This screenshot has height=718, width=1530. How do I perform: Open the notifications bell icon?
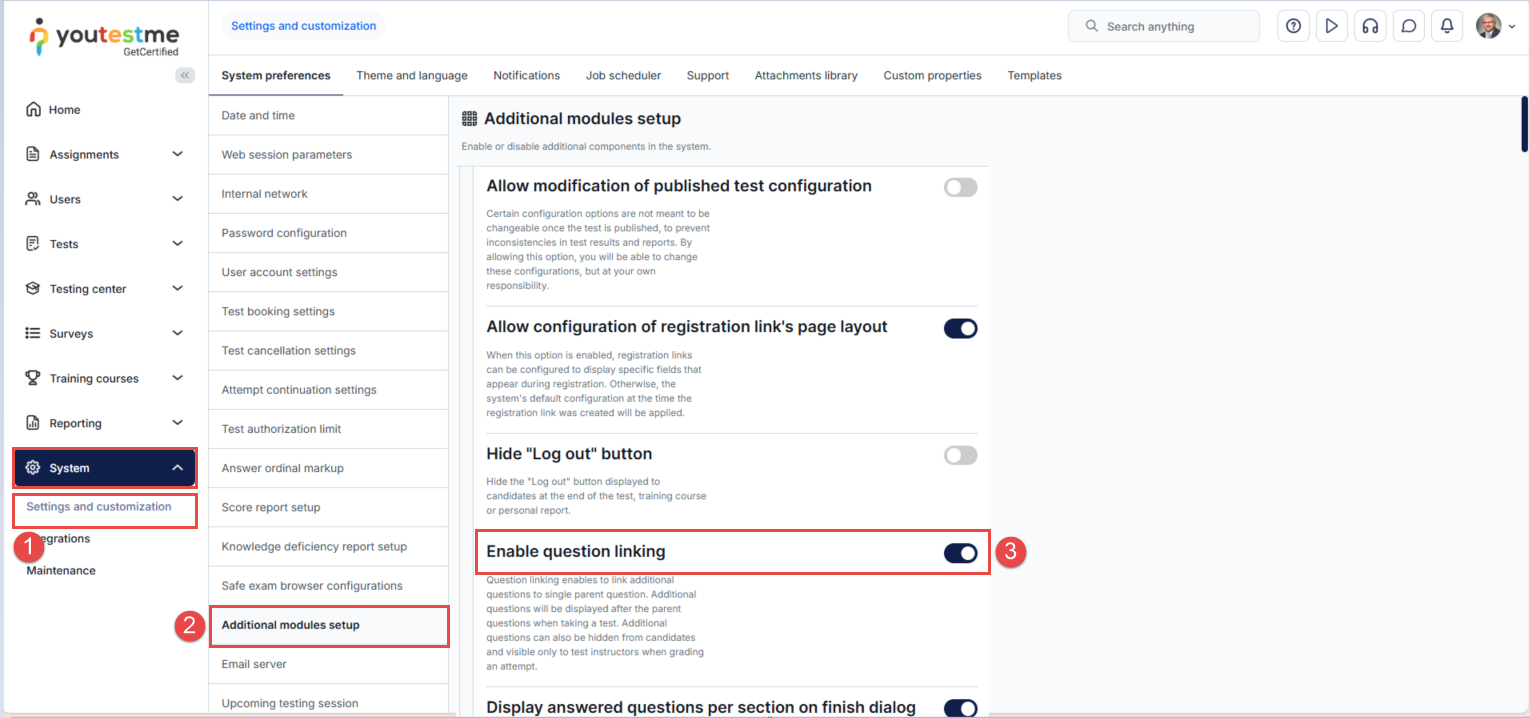tap(1446, 27)
